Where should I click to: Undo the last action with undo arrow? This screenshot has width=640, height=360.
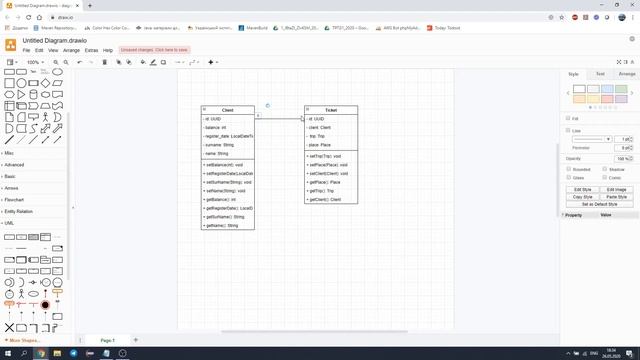pos(80,62)
